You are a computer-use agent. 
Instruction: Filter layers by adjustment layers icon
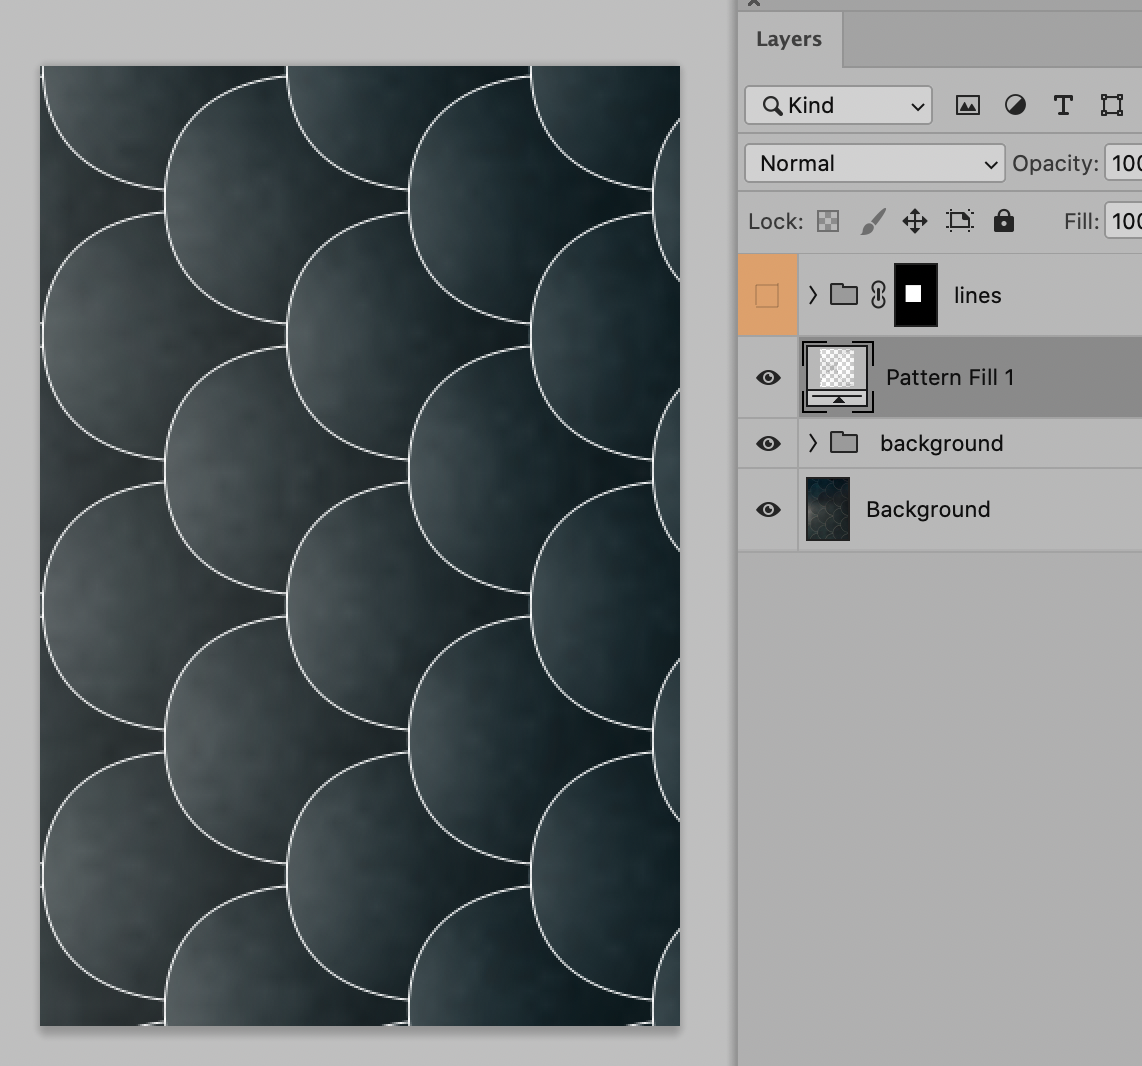(1014, 105)
